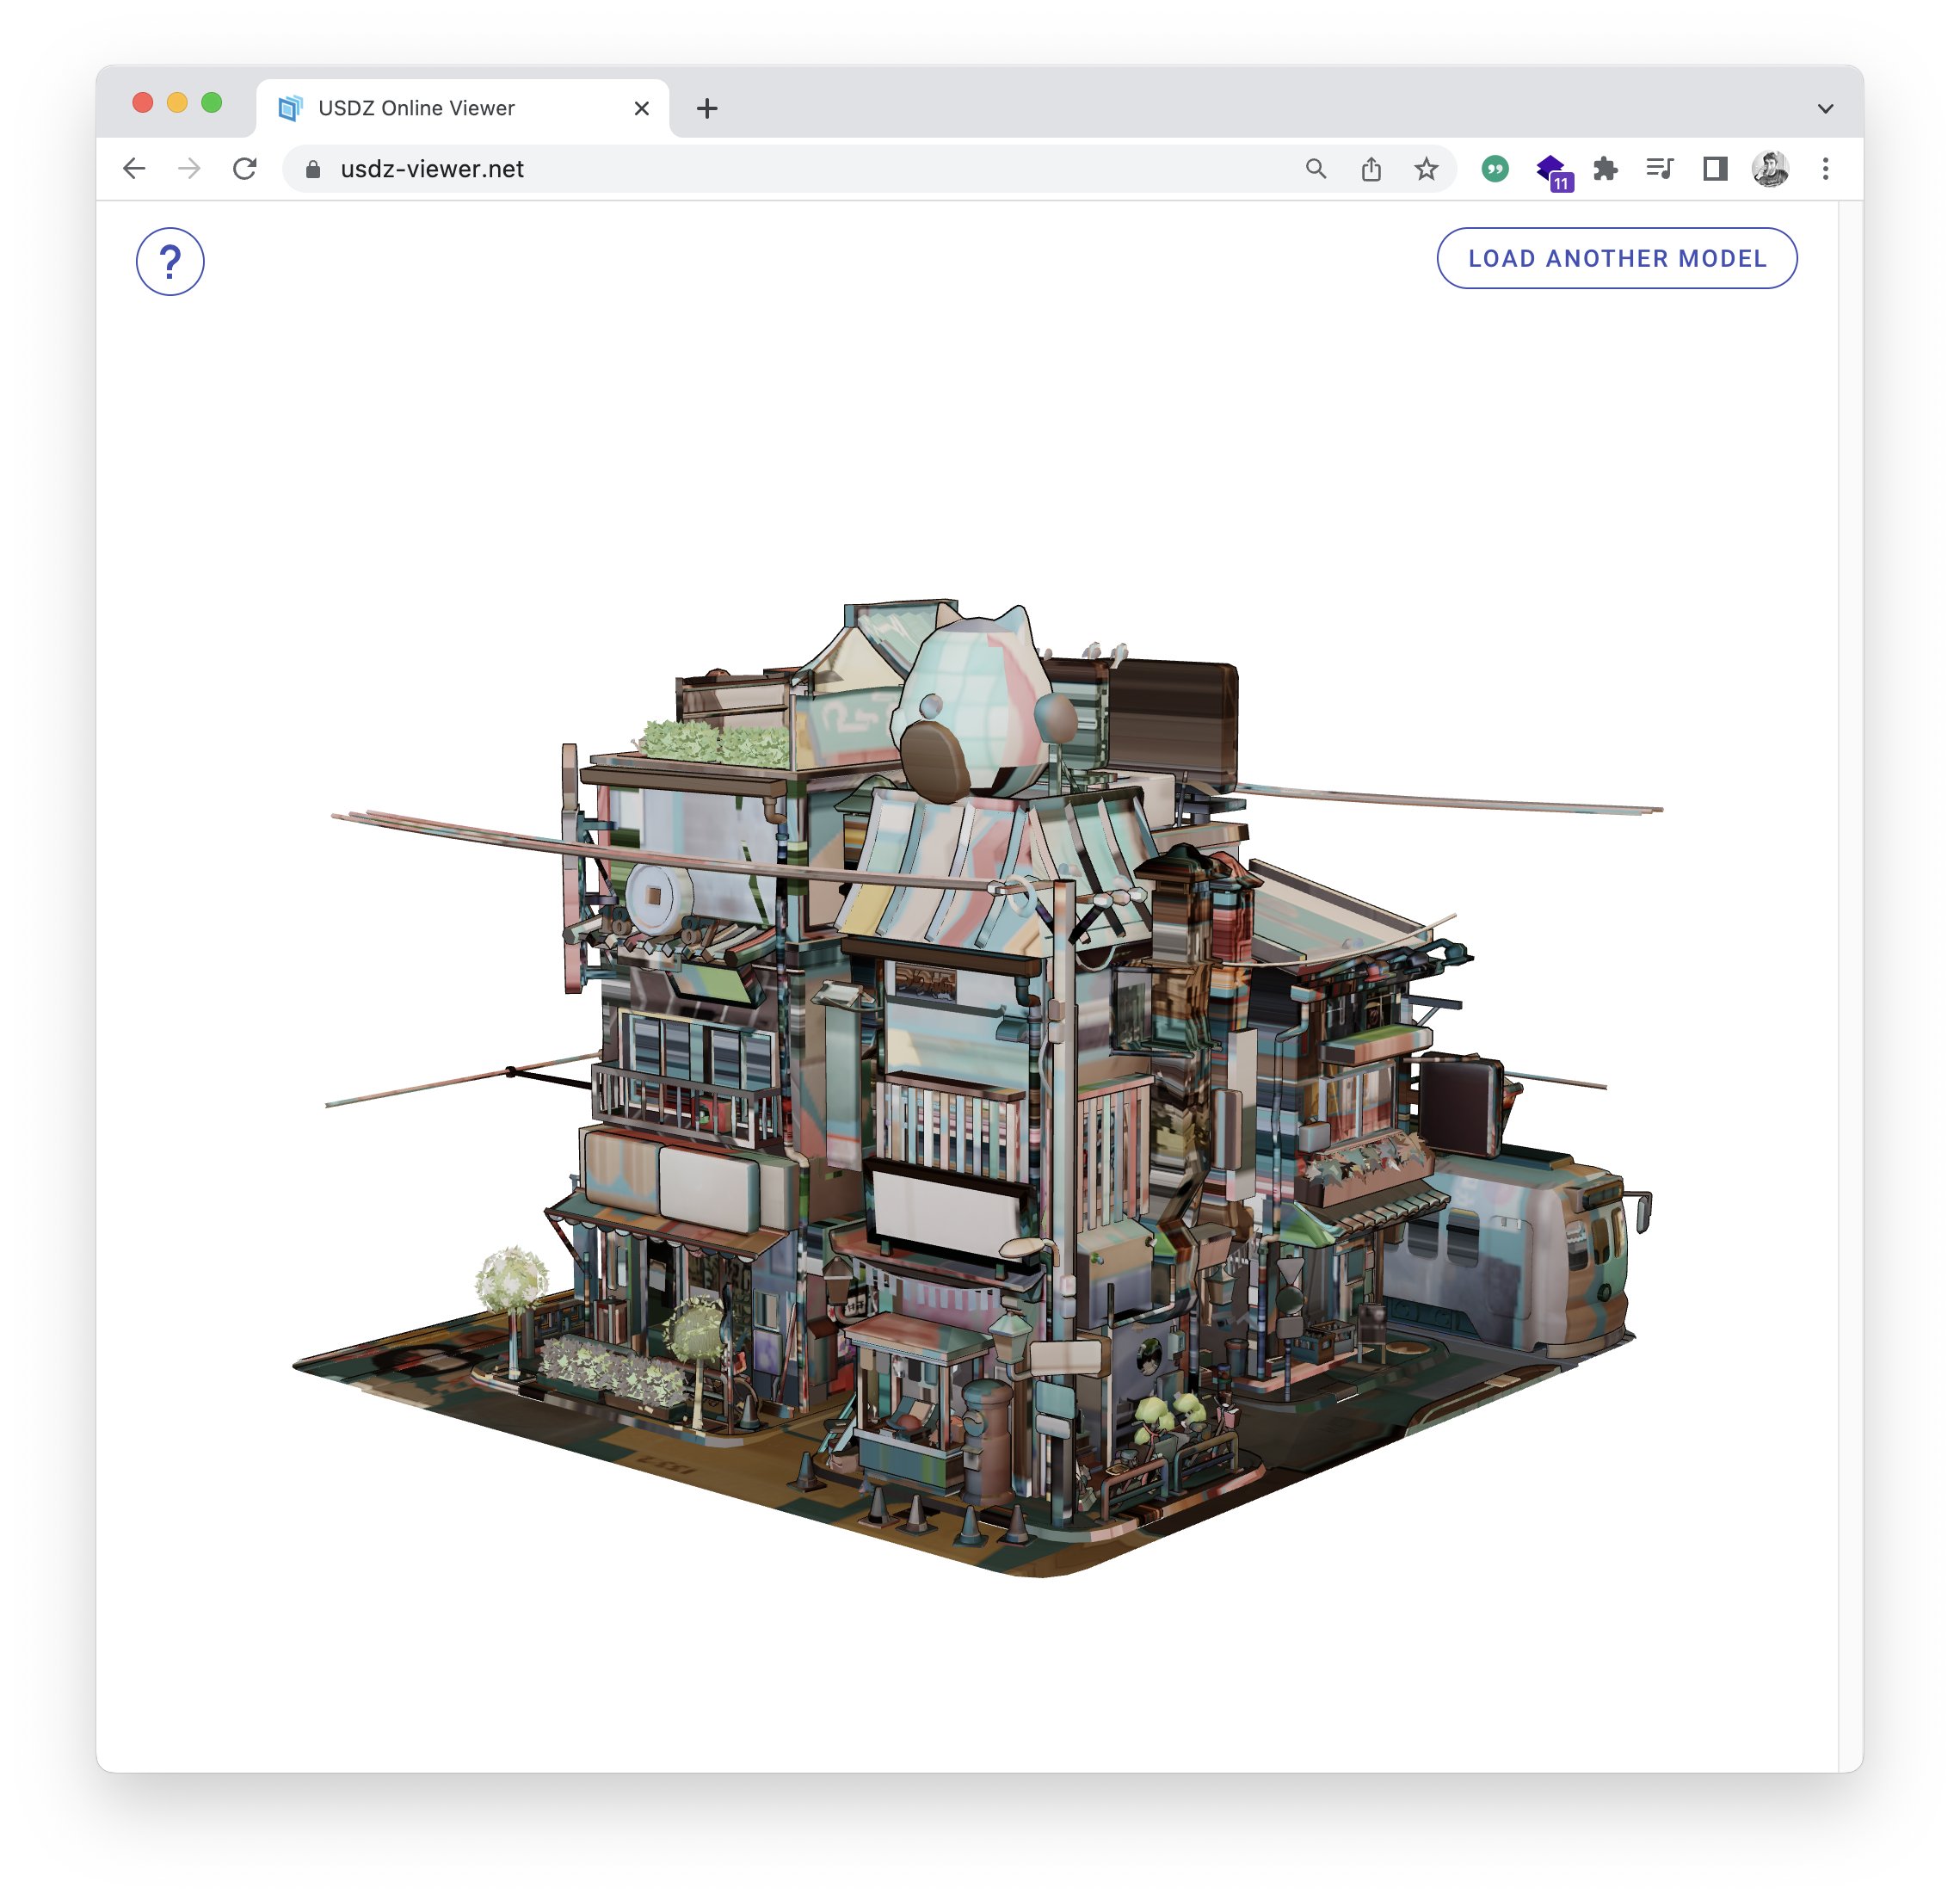Click the browser forward arrow
The image size is (1960, 1900).
point(189,169)
